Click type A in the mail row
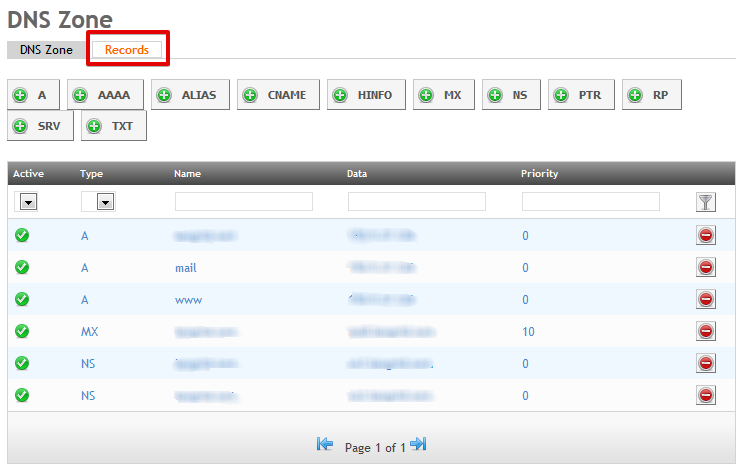The width and height of the screenshot is (745, 470). click(x=85, y=268)
